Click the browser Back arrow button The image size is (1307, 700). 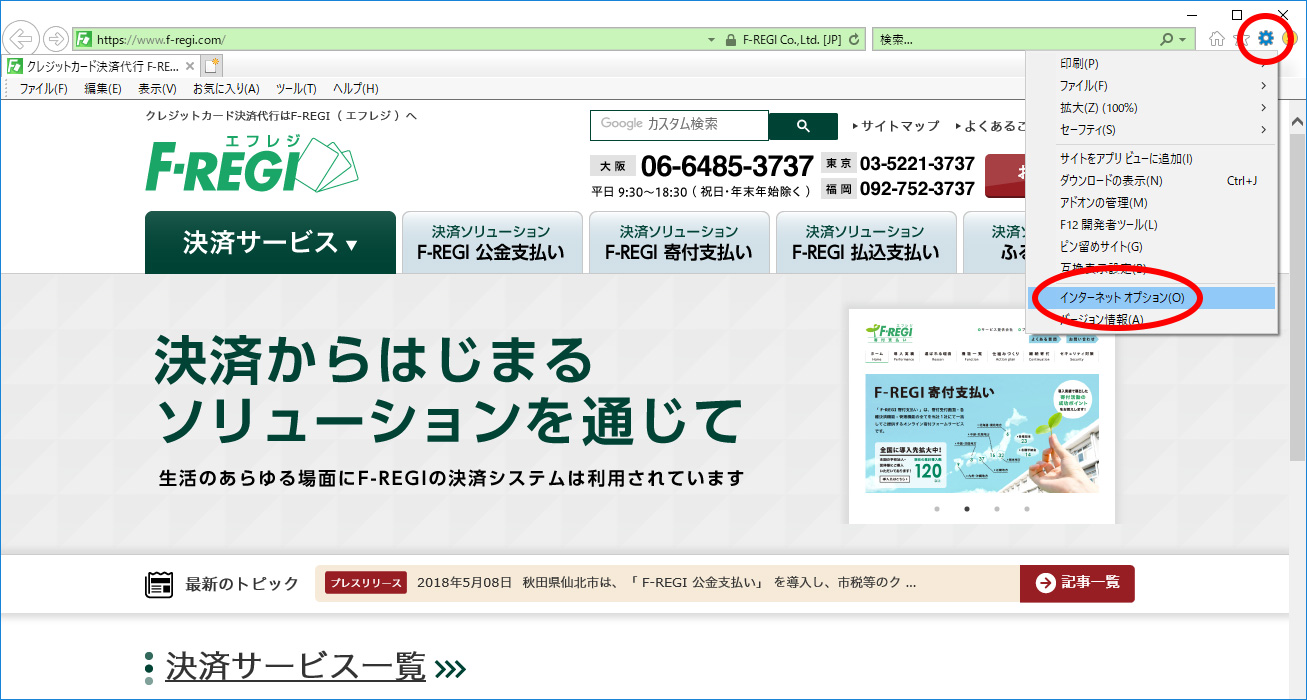(21, 40)
